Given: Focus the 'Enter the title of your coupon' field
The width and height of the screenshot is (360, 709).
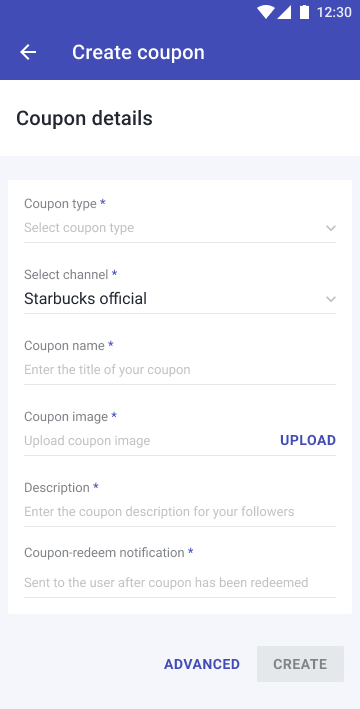Looking at the screenshot, I should coord(180,369).
